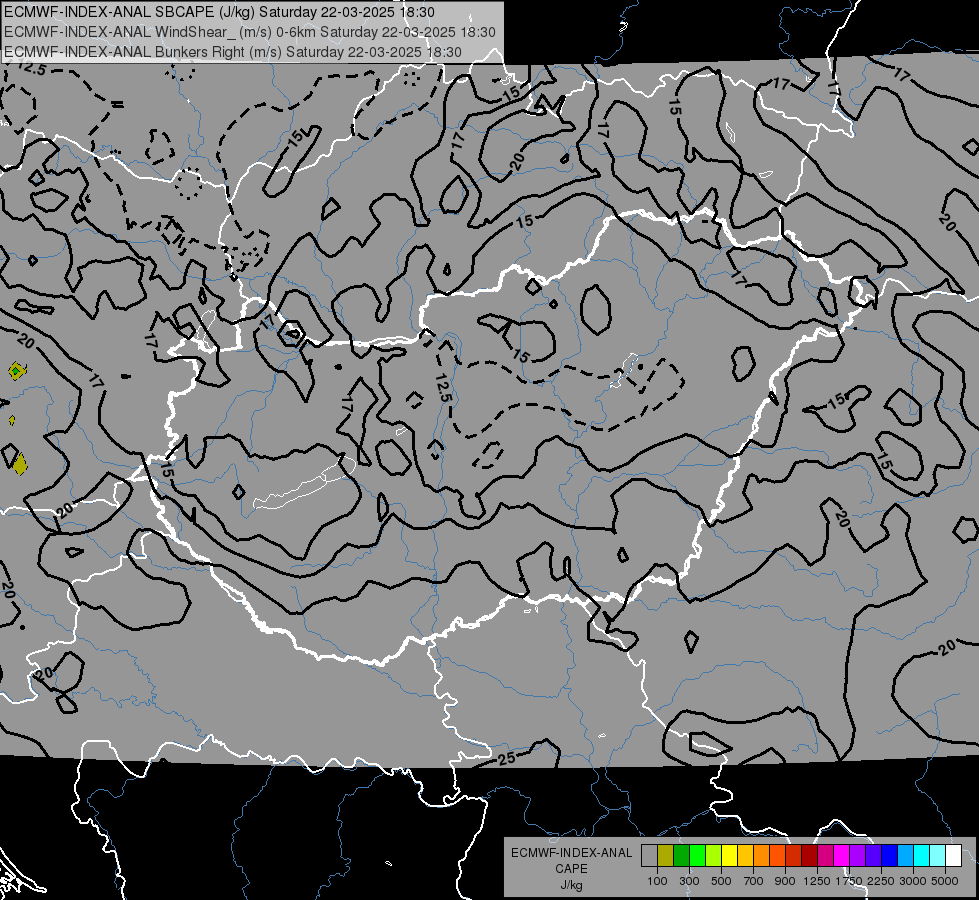Click the bright green legend swatch
This screenshot has height=900, width=979.
pyautogui.click(x=697, y=856)
